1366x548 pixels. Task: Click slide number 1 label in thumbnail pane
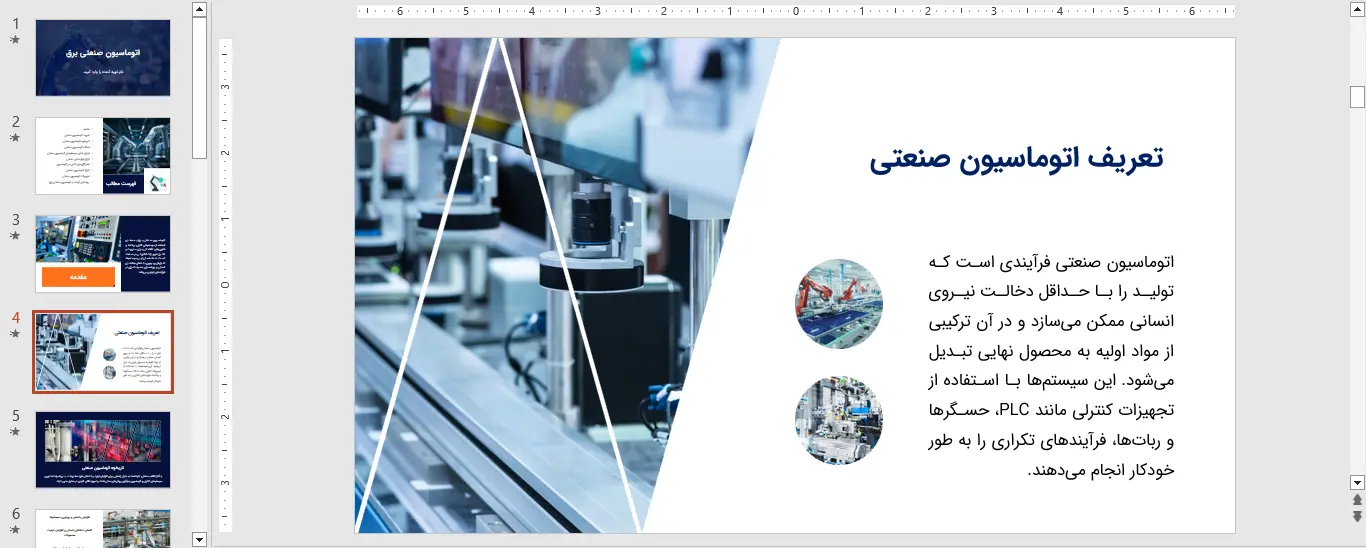tap(15, 24)
